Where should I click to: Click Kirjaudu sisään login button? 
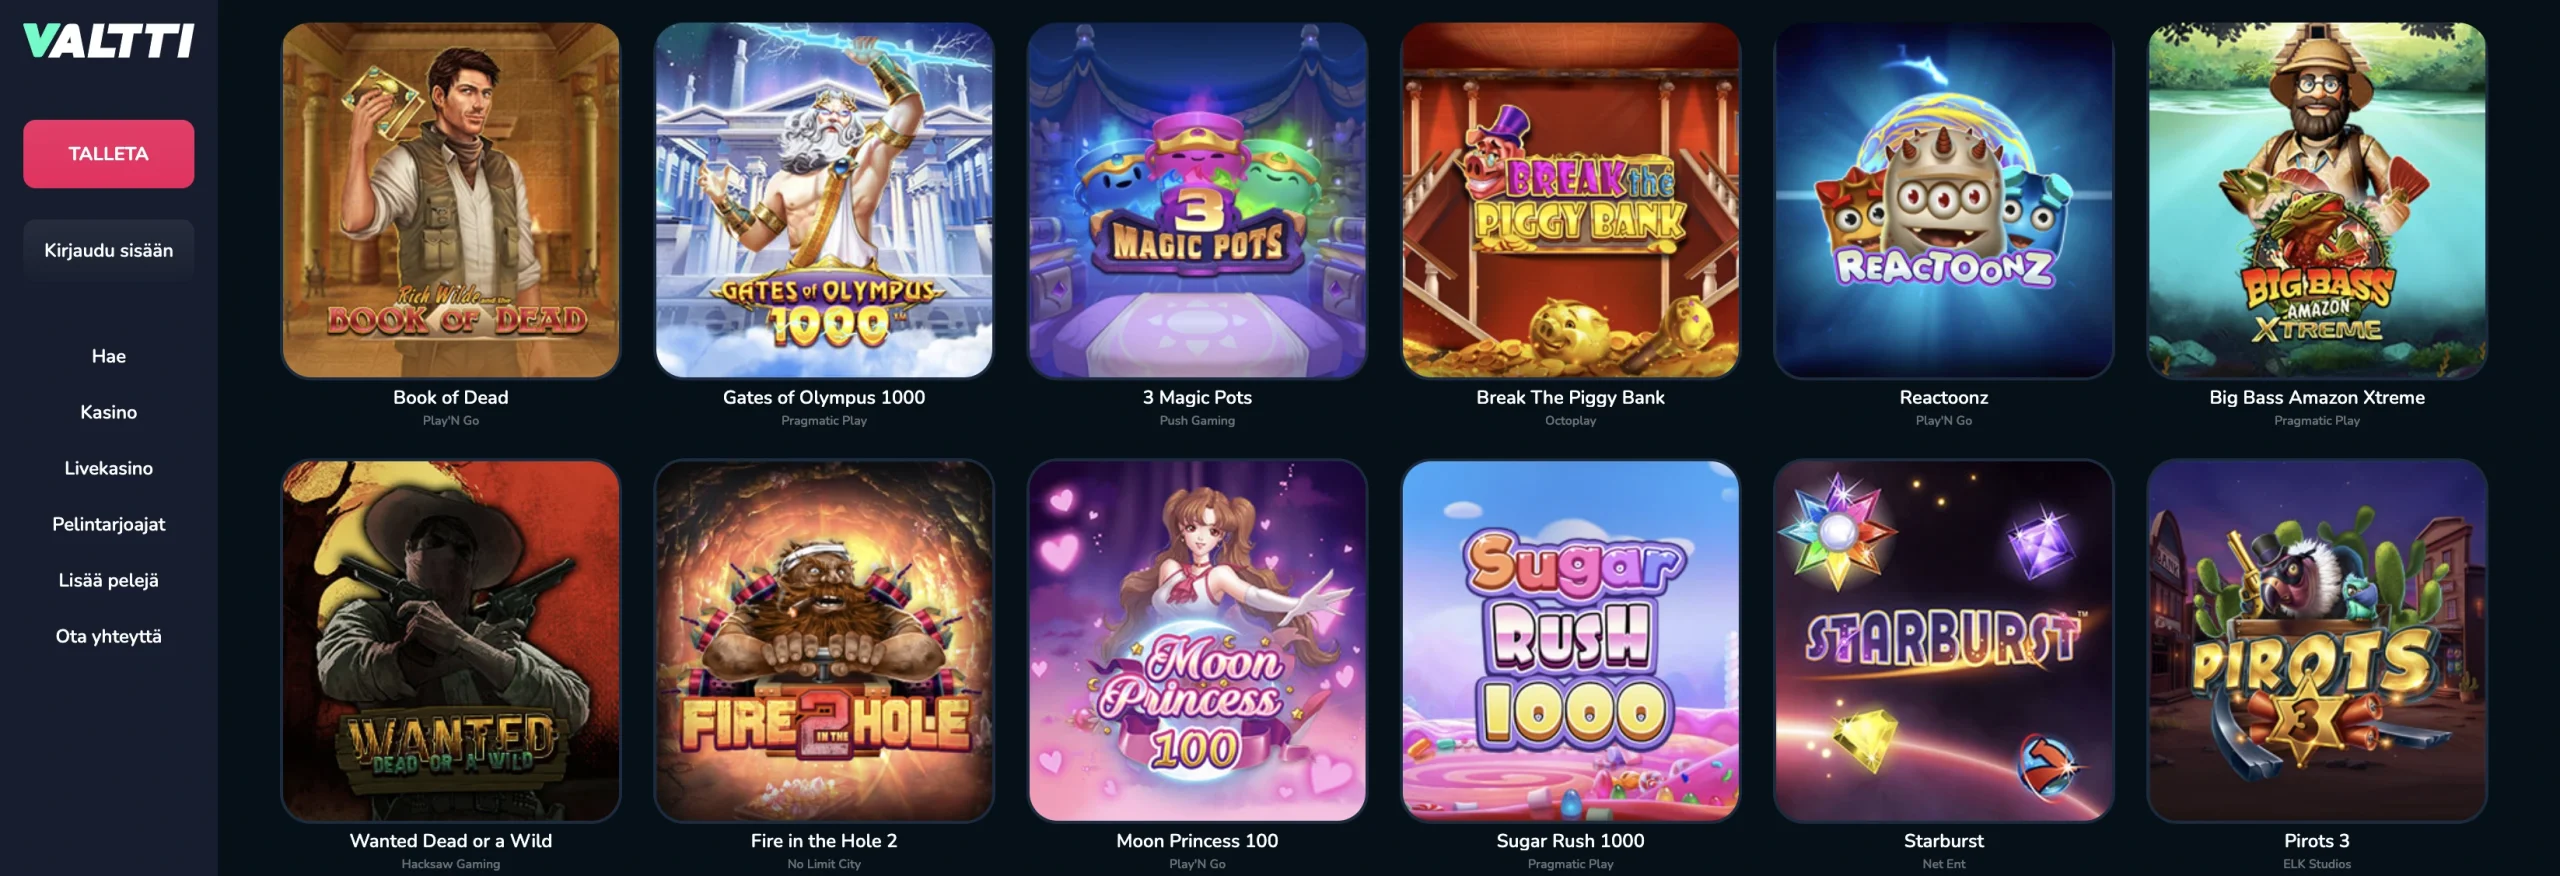tap(108, 250)
